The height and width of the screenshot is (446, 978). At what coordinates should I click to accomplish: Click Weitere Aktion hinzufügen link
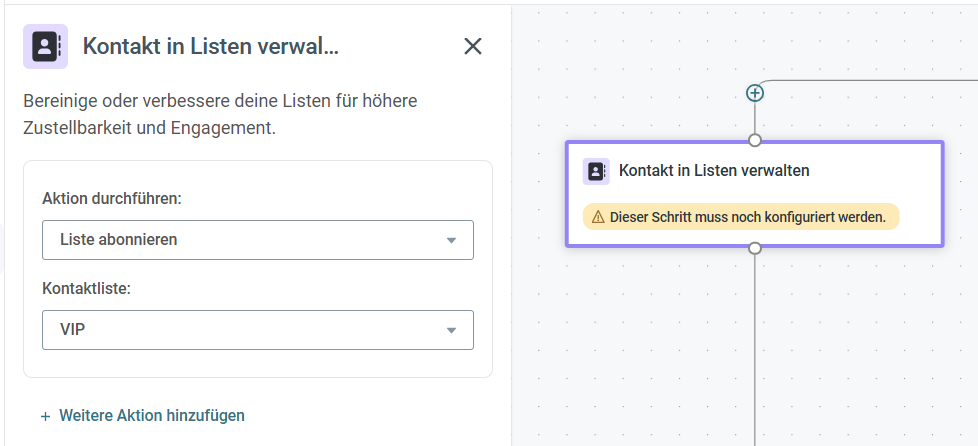151,415
